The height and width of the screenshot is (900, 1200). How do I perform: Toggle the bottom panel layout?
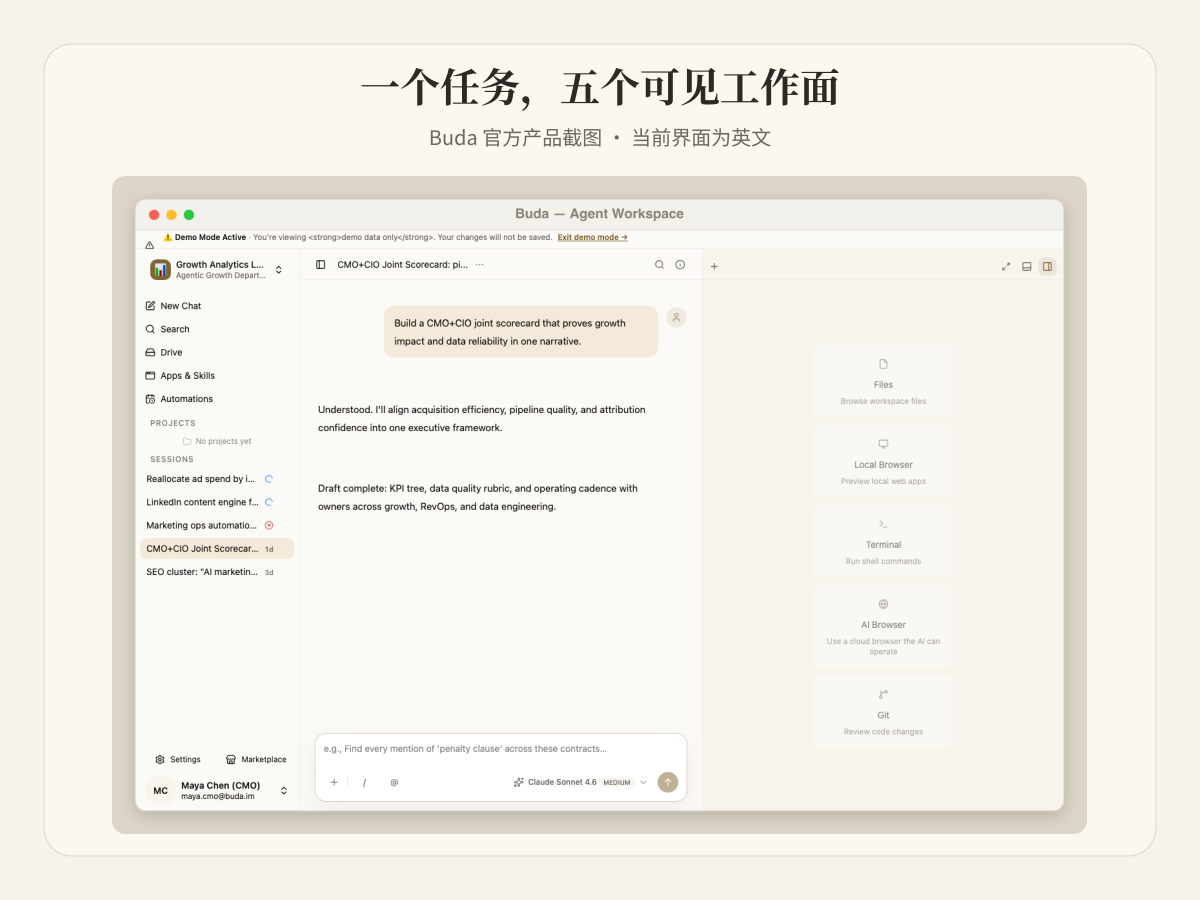click(x=1027, y=266)
